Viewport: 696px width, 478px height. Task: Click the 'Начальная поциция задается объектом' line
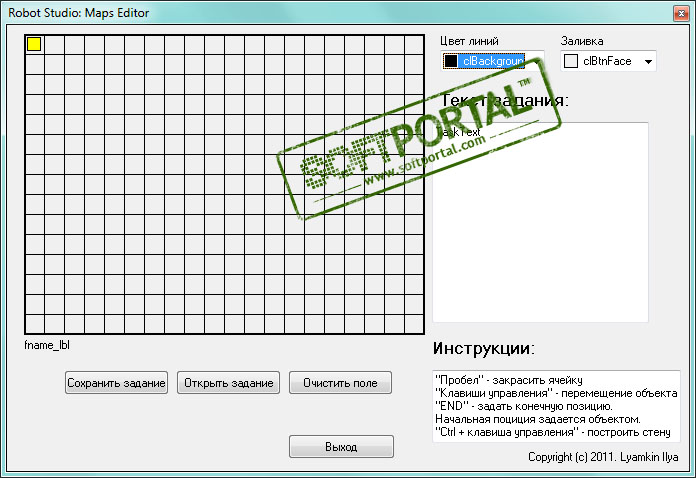click(538, 419)
